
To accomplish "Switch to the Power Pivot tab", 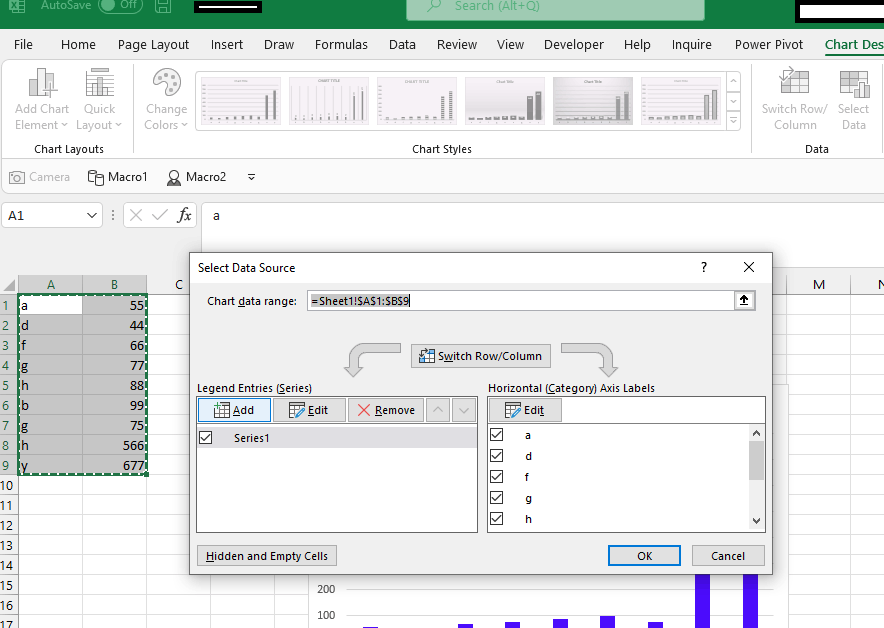I will coord(768,44).
